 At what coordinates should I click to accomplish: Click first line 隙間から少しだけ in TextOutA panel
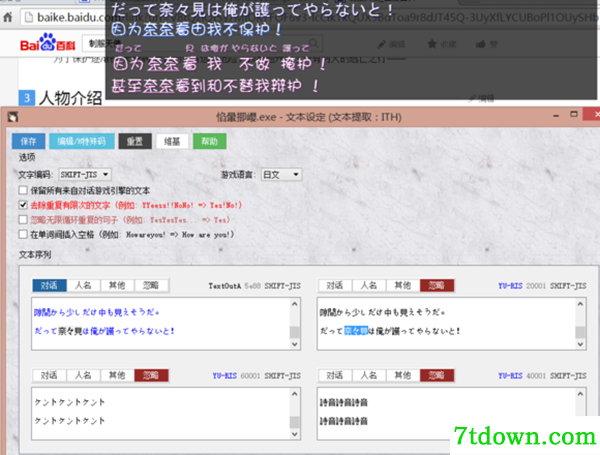coord(96,312)
